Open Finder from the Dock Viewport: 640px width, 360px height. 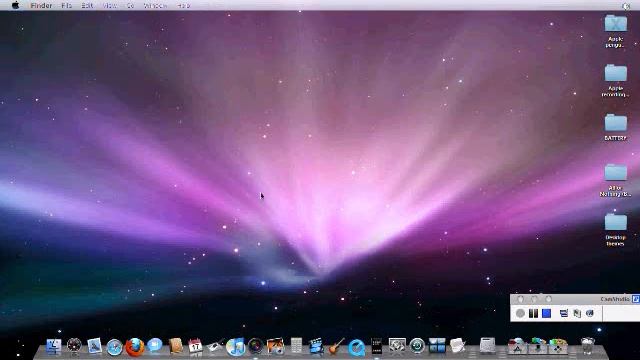click(x=54, y=346)
